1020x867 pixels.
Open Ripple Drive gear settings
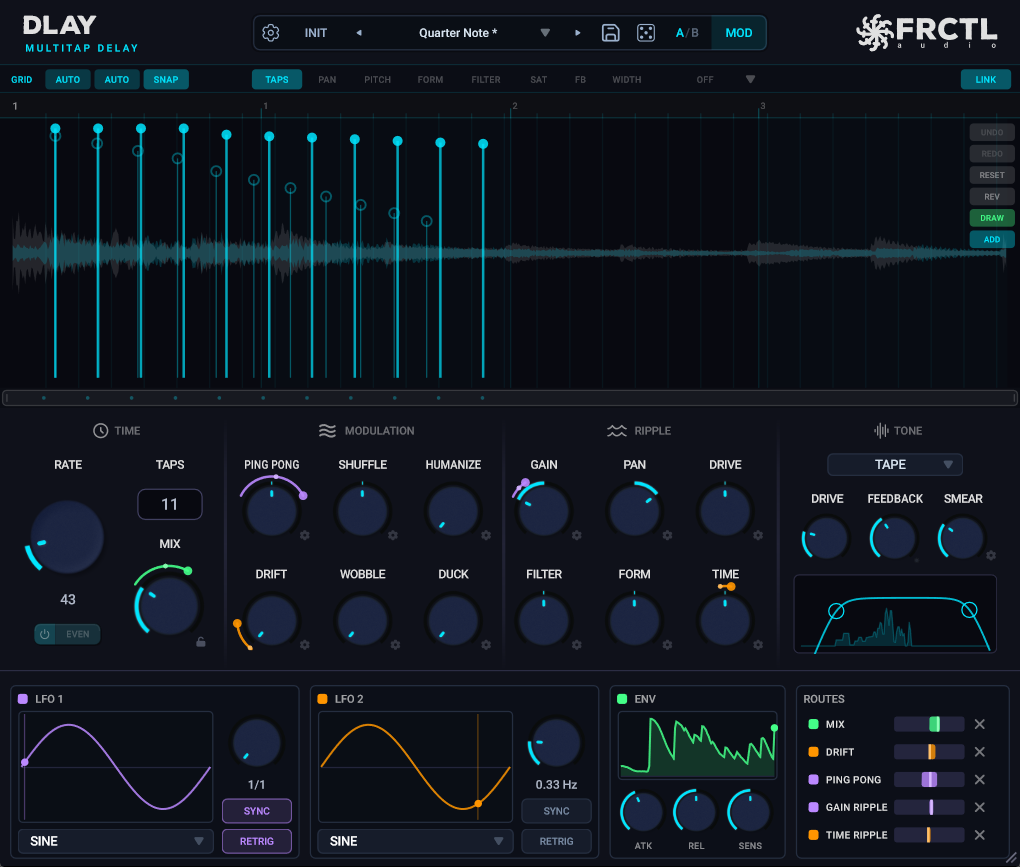pos(758,535)
